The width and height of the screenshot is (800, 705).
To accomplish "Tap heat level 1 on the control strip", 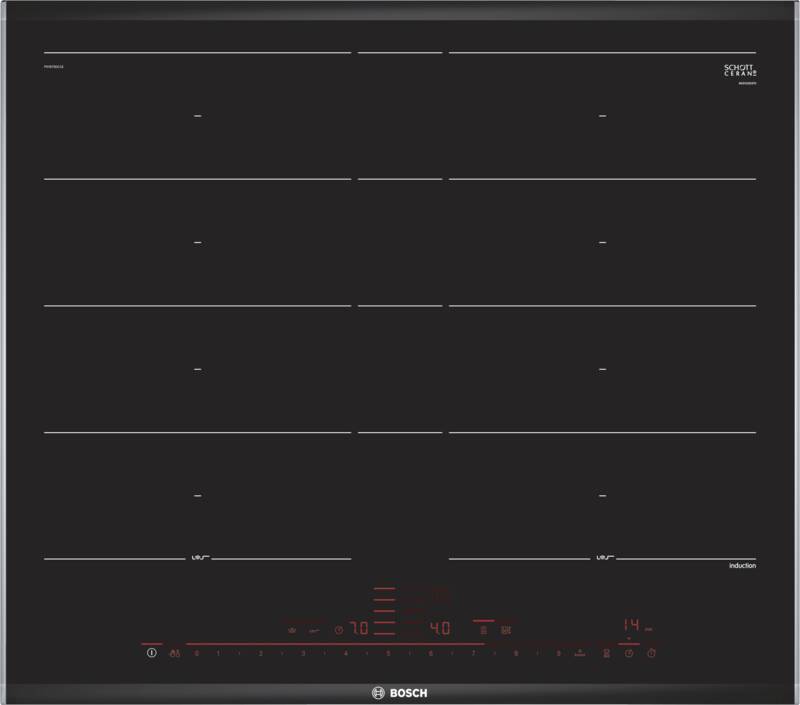I will point(218,653).
